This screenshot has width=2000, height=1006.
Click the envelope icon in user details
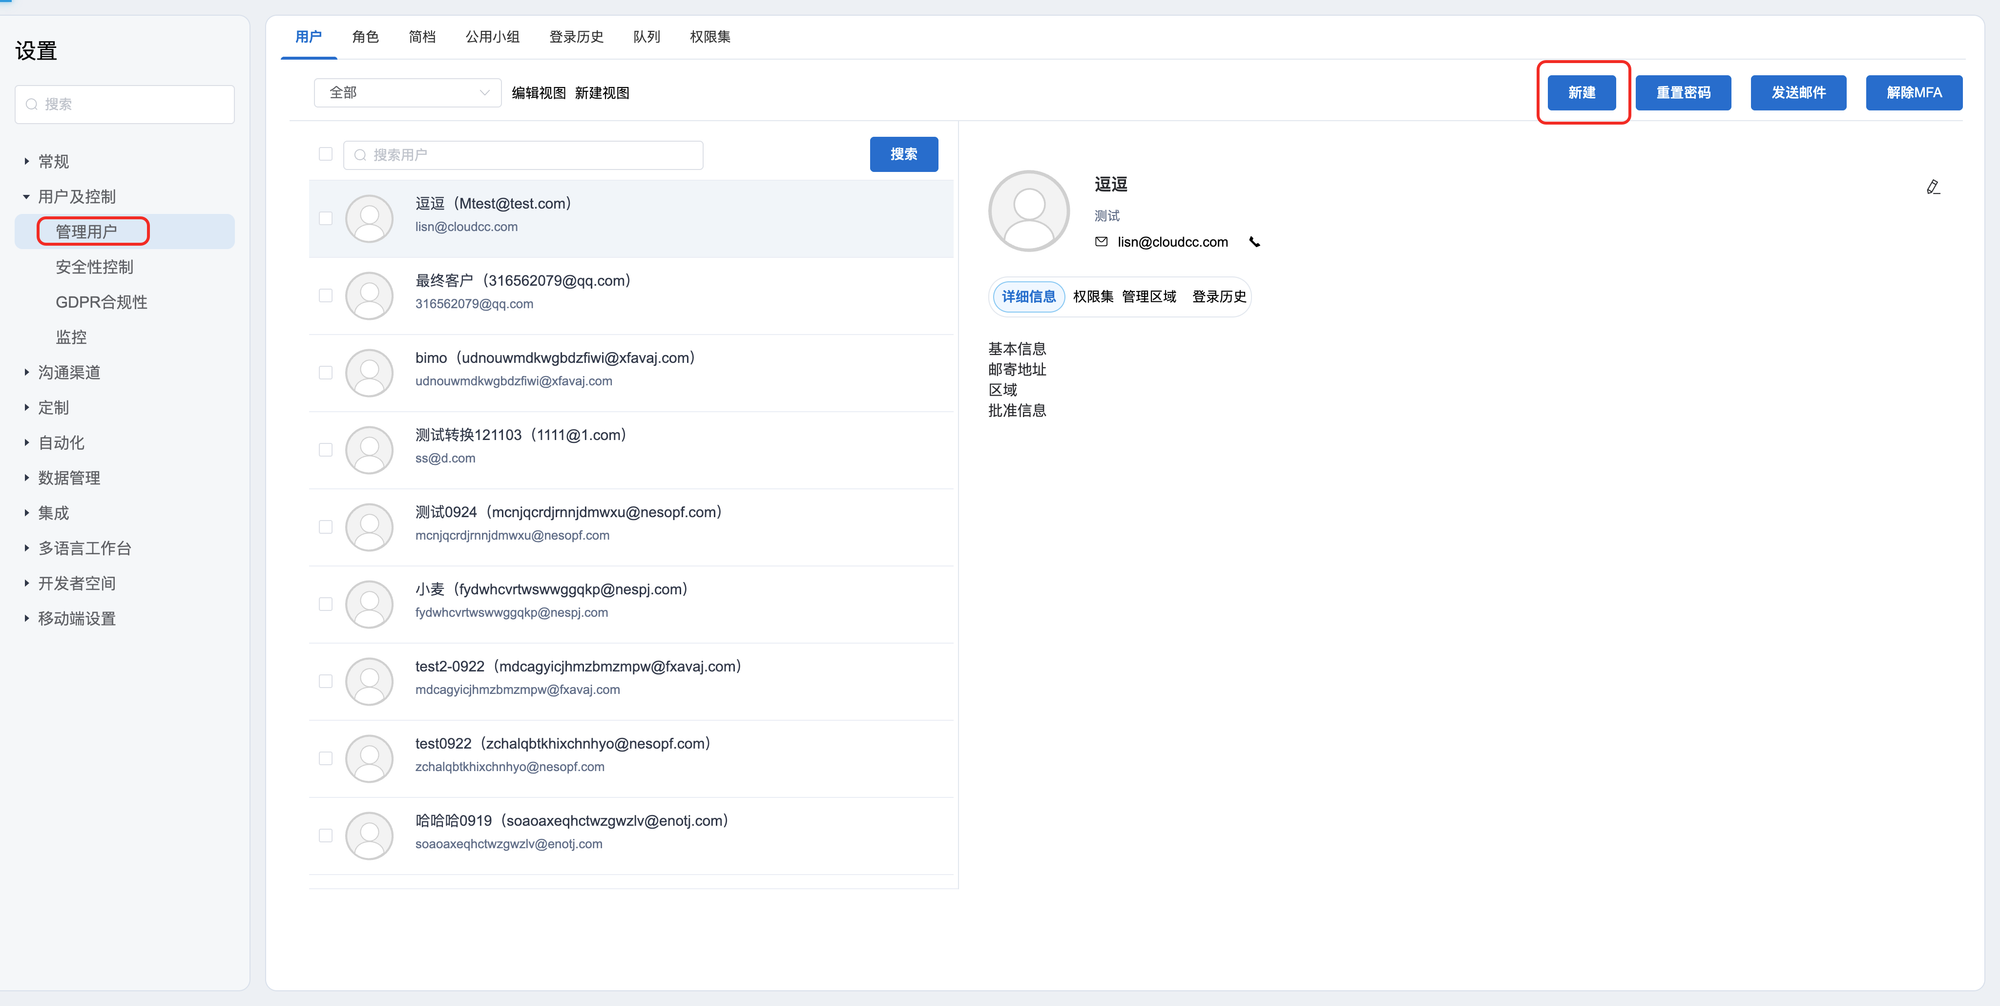click(1101, 242)
